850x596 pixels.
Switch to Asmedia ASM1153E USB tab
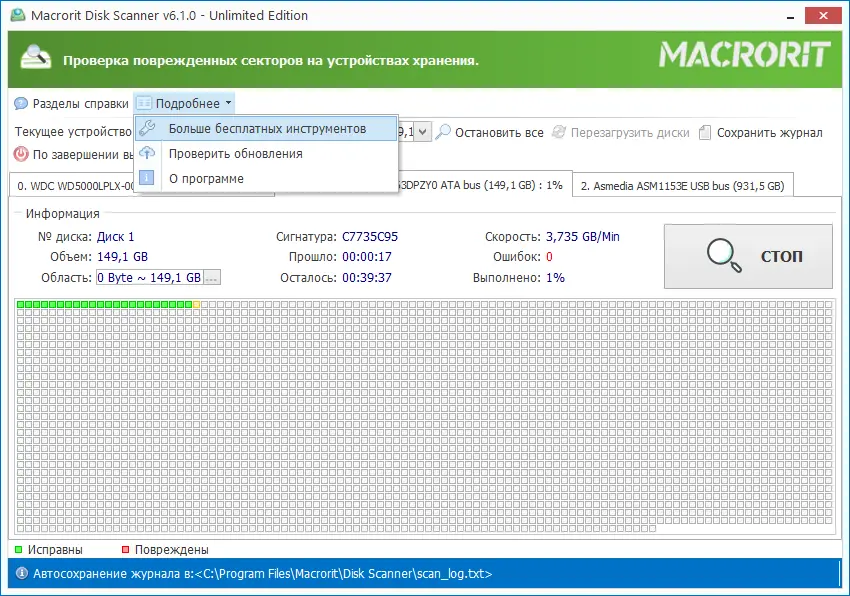[x=682, y=186]
